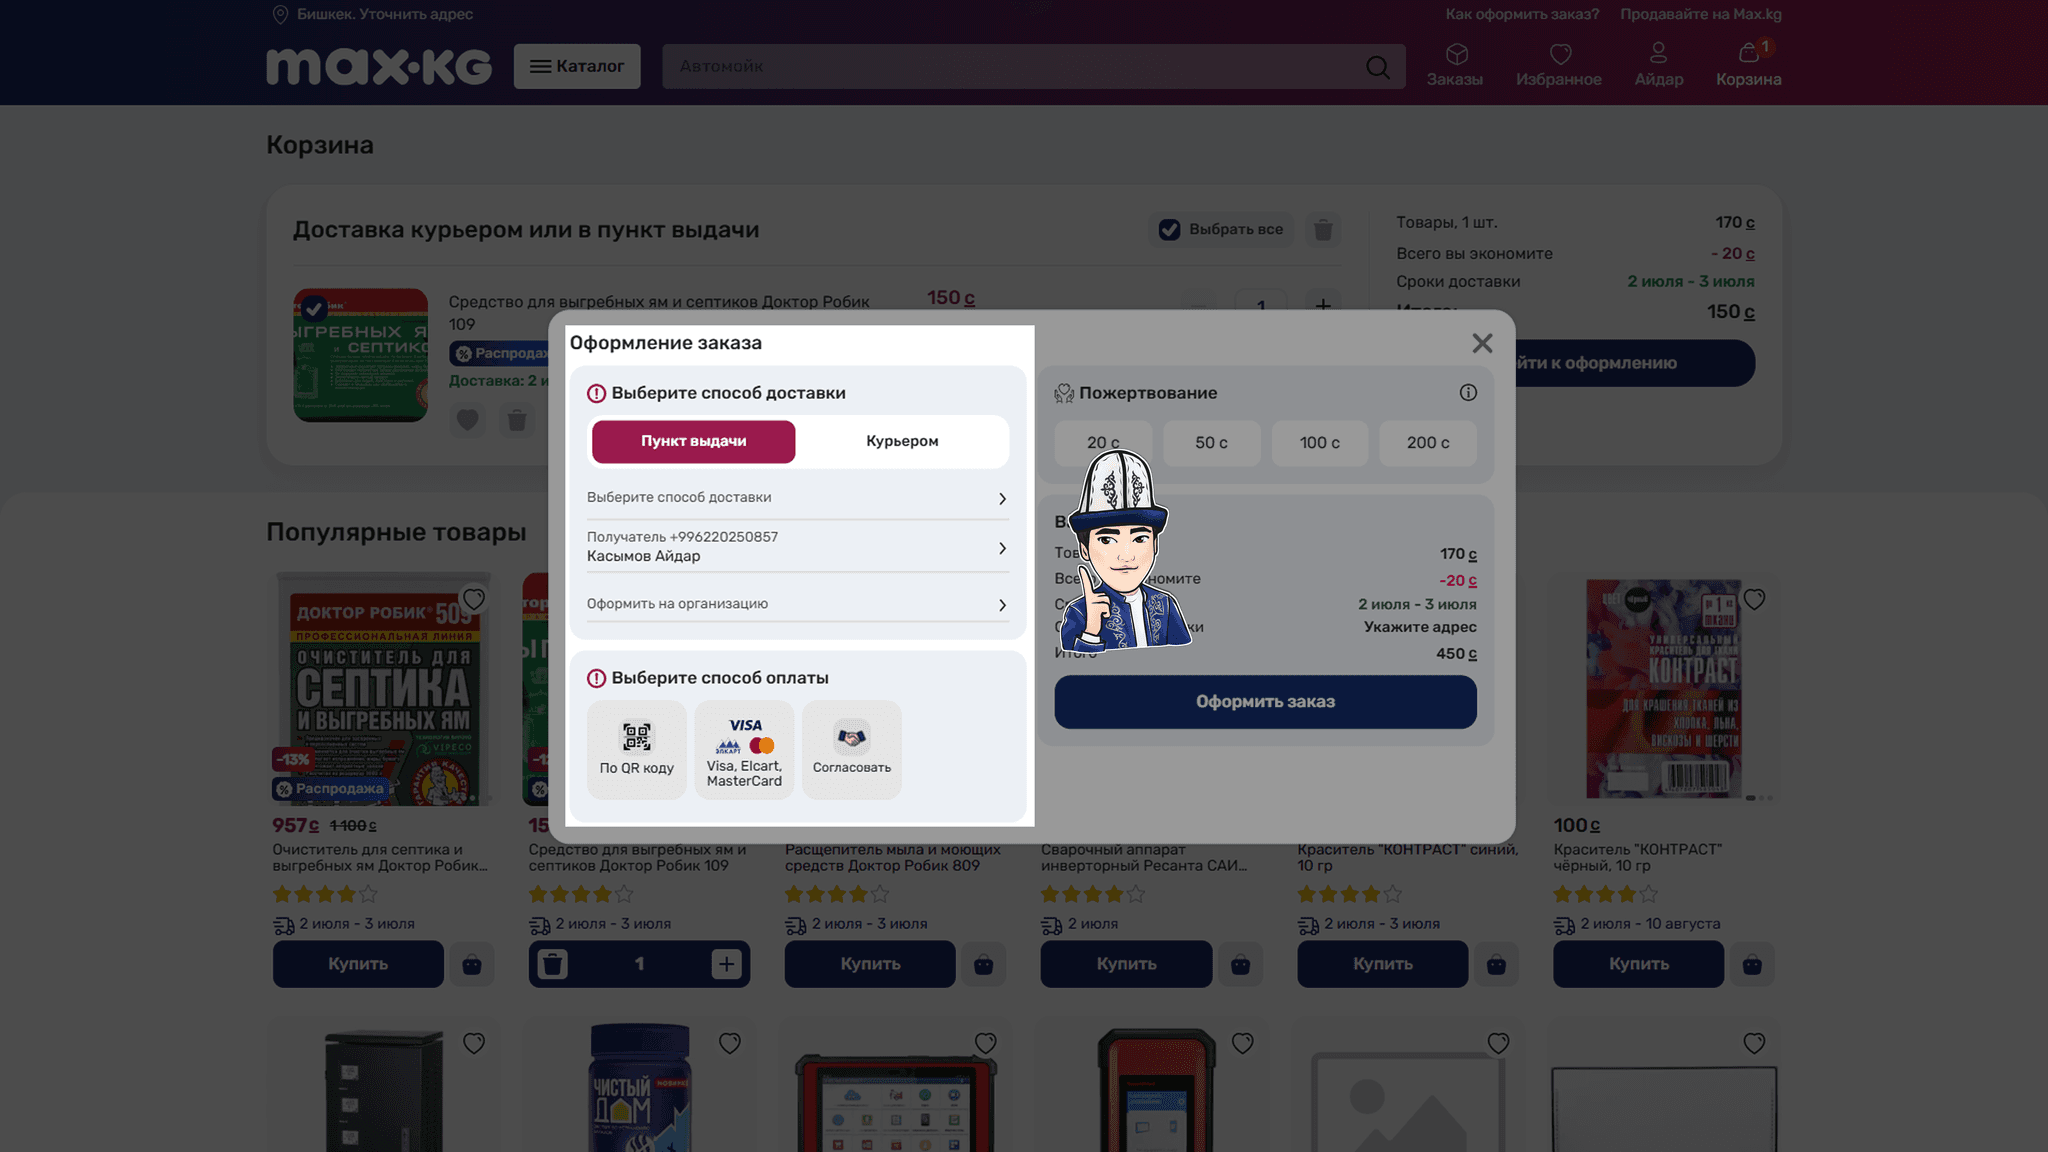Open Избранное favorites heart in header

(1559, 64)
